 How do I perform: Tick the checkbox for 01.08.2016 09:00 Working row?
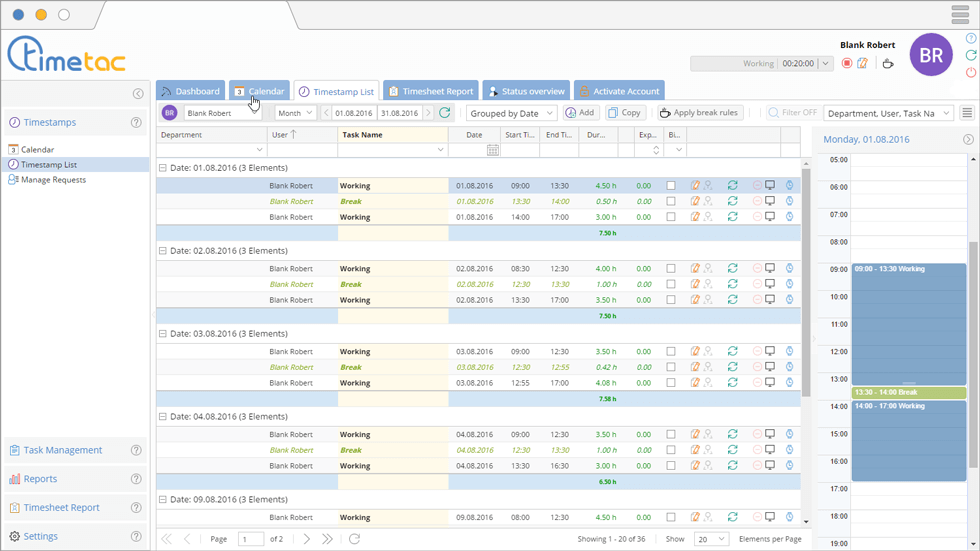[x=671, y=186]
